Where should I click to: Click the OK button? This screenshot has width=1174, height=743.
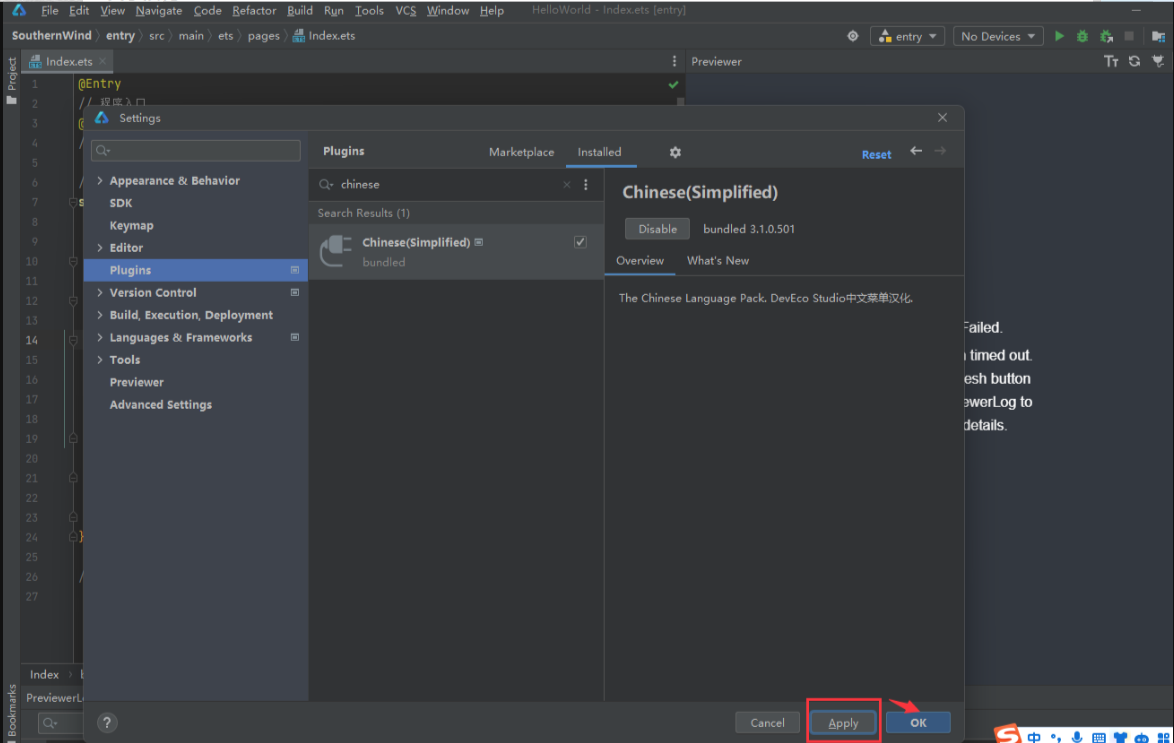(919, 723)
